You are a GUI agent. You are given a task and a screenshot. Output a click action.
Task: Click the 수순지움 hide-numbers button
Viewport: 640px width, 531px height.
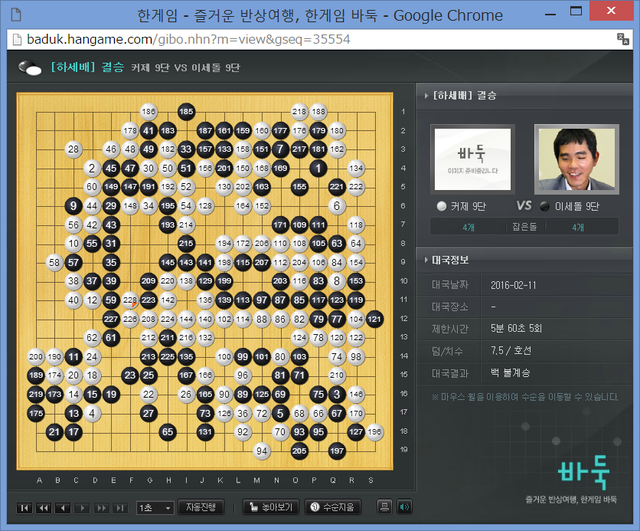pos(333,507)
